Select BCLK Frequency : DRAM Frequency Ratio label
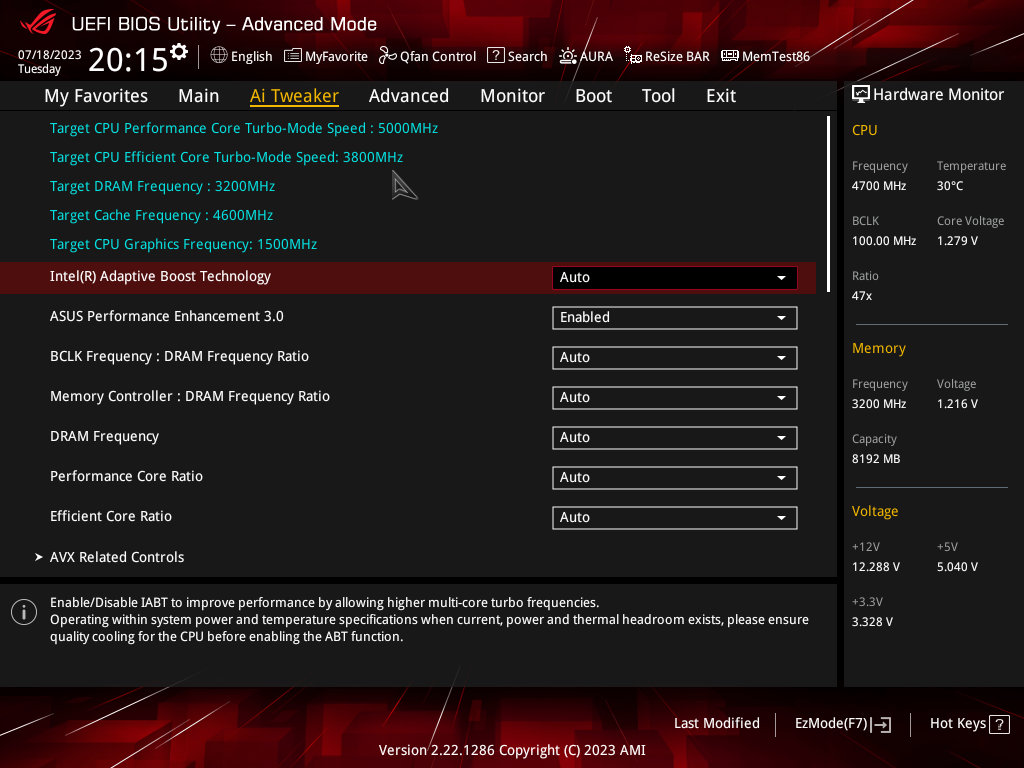Viewport: 1024px width, 768px height. 180,356
